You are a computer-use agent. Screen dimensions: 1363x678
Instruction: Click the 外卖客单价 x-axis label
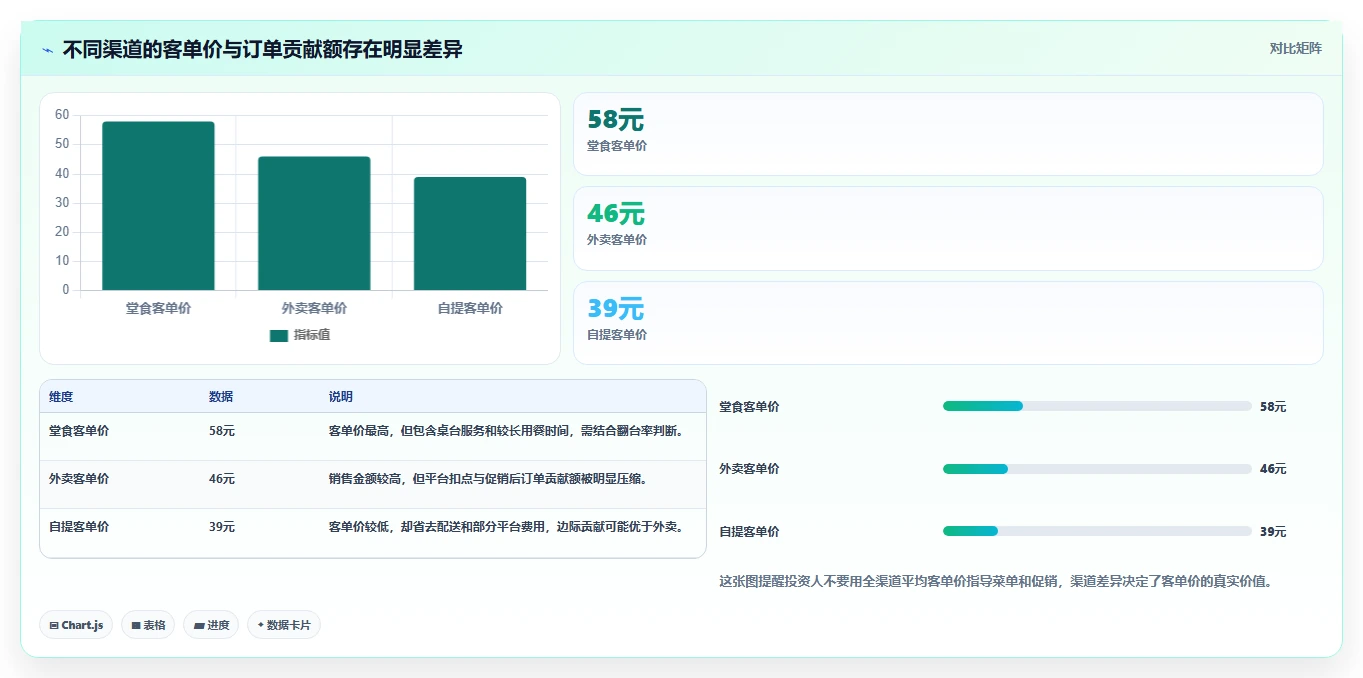(314, 308)
